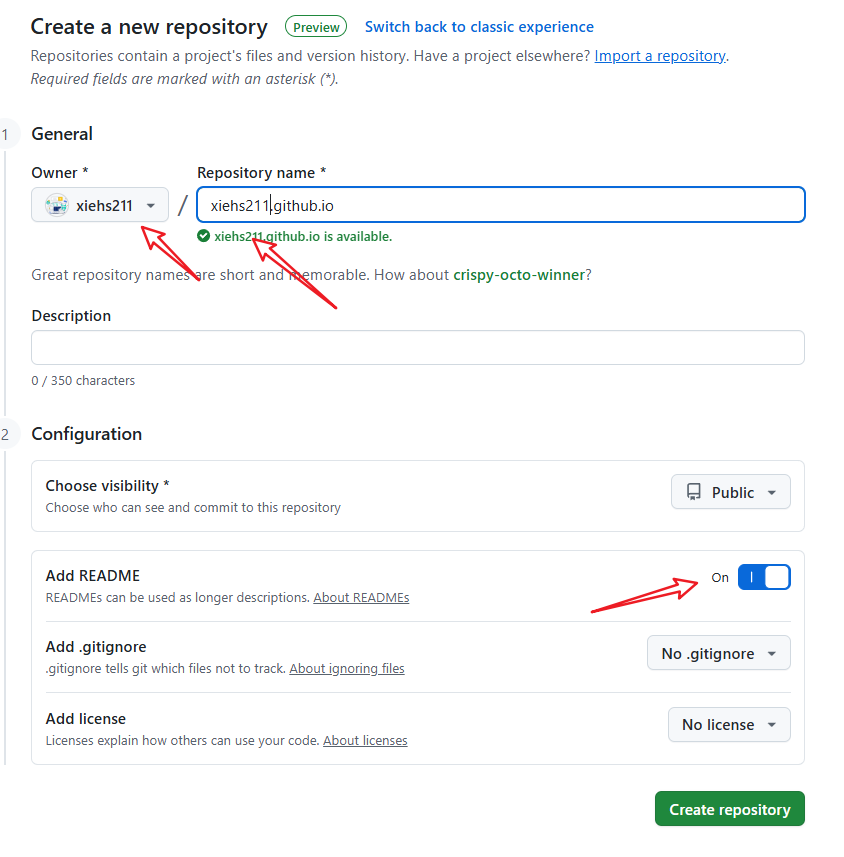Open the About licenses link
Screen dimensions: 844x857
click(365, 741)
